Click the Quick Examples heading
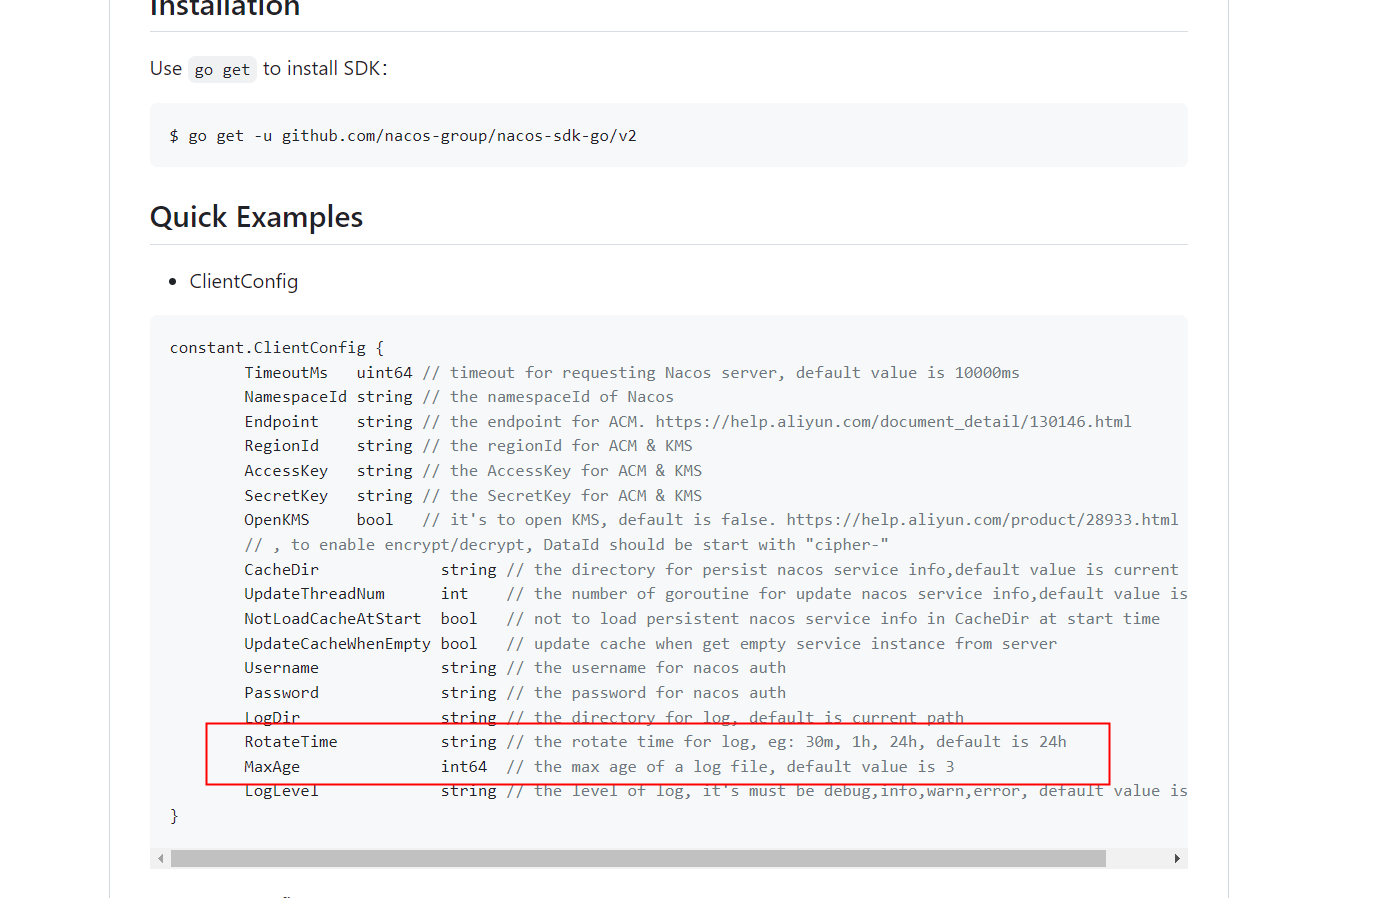The height and width of the screenshot is (898, 1378). point(256,217)
